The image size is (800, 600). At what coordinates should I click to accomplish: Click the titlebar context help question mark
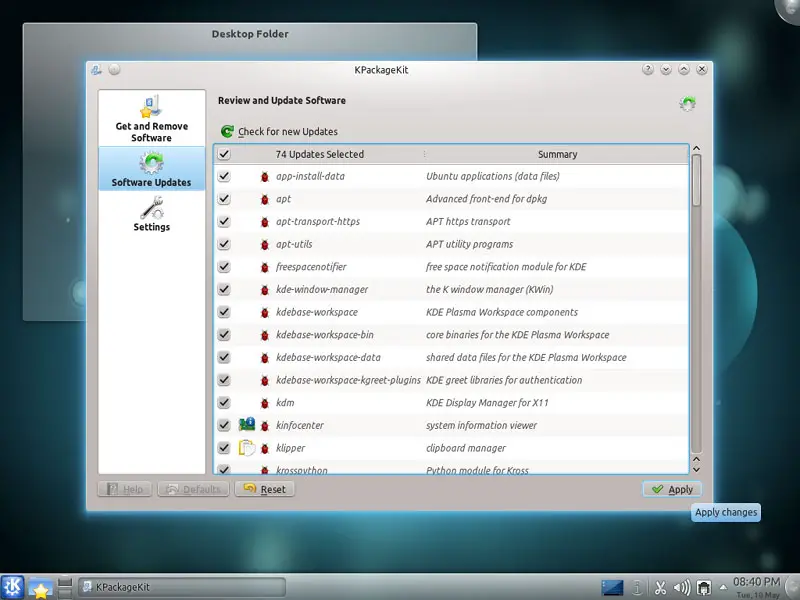[x=648, y=69]
